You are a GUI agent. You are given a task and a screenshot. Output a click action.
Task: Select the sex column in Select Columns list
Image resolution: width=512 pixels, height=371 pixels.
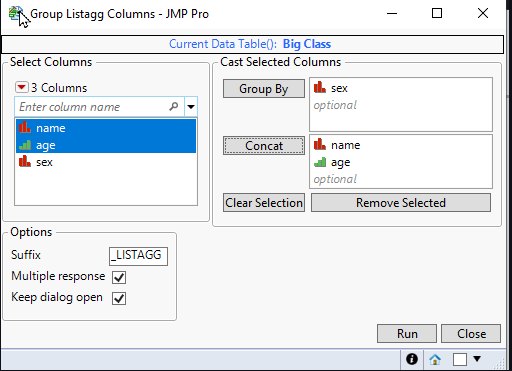coord(106,162)
